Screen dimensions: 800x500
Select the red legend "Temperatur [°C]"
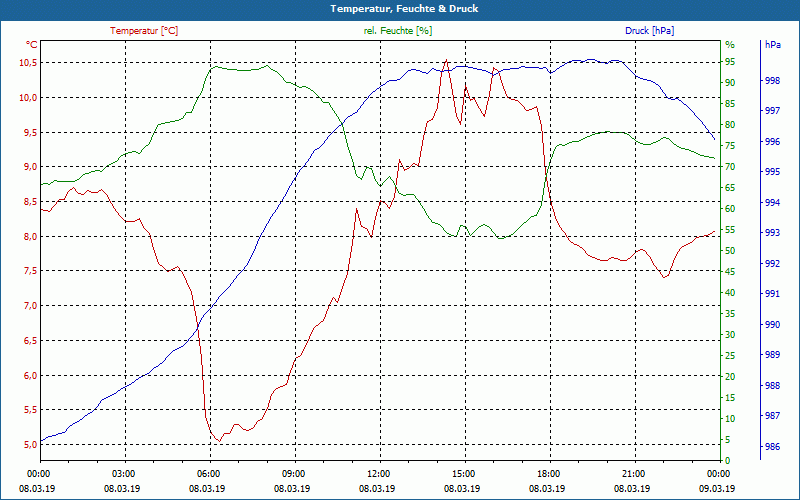pos(144,31)
